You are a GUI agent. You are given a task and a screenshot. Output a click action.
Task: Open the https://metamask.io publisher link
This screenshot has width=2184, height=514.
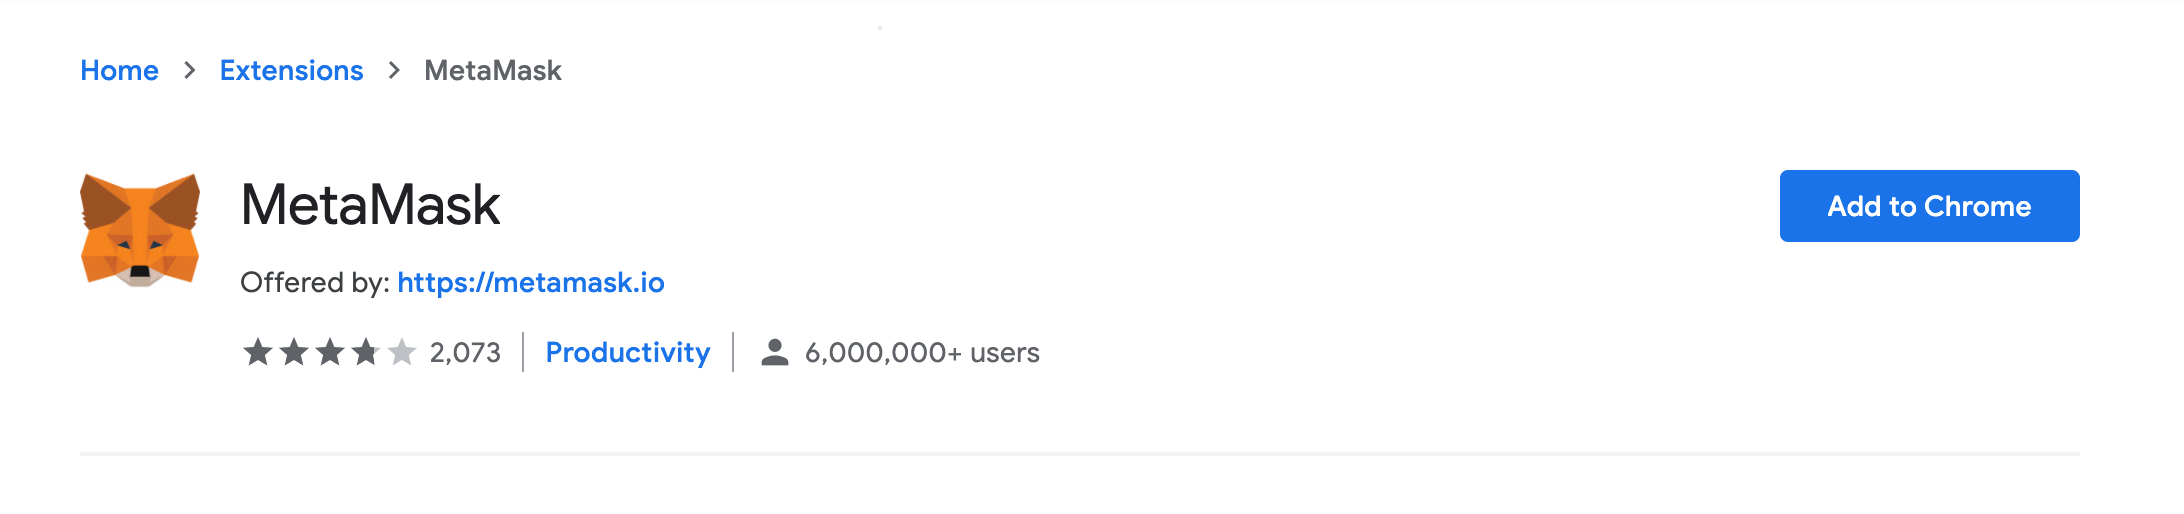pos(531,283)
